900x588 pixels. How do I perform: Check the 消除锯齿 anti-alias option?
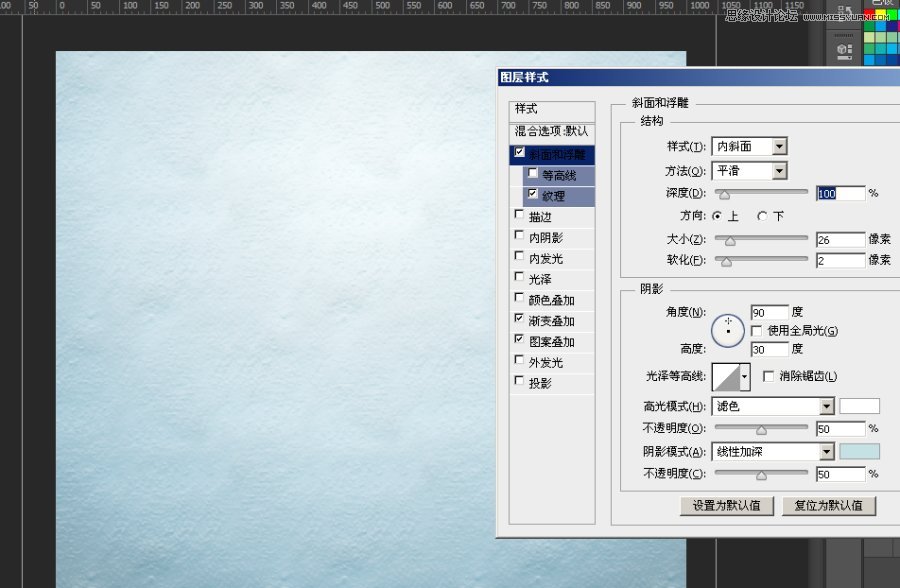coord(768,376)
